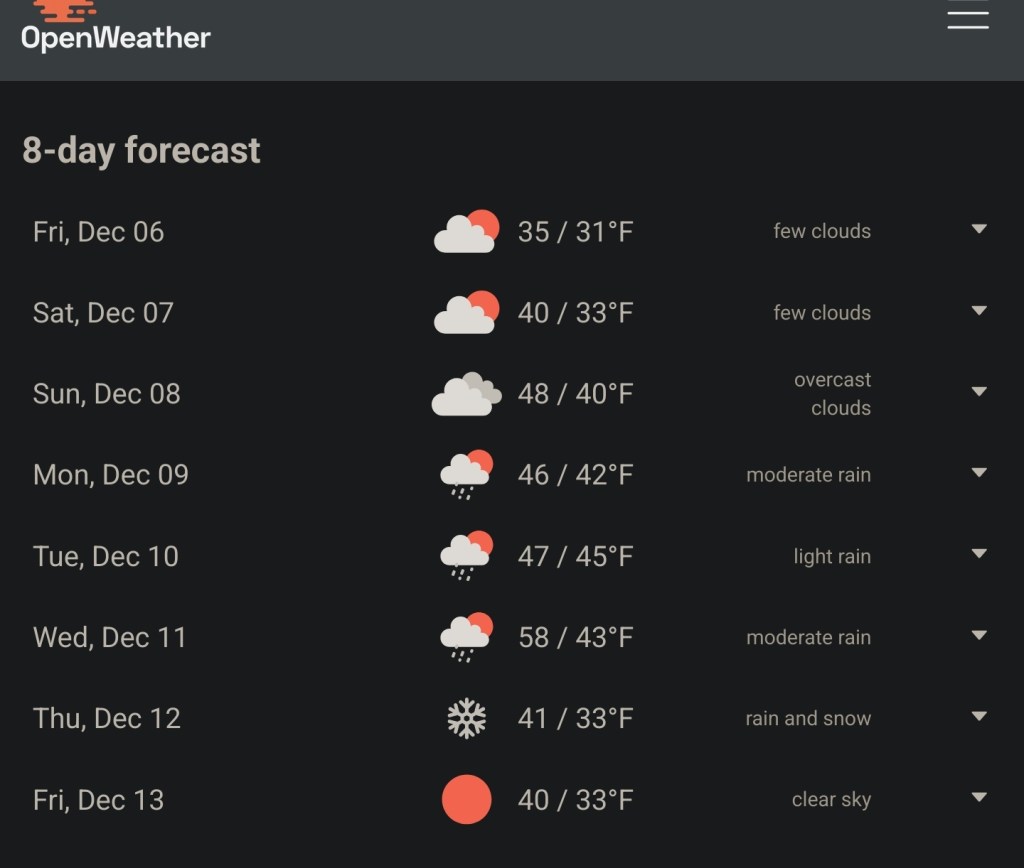Click the clear sky sun icon for Dec 13

(466, 799)
